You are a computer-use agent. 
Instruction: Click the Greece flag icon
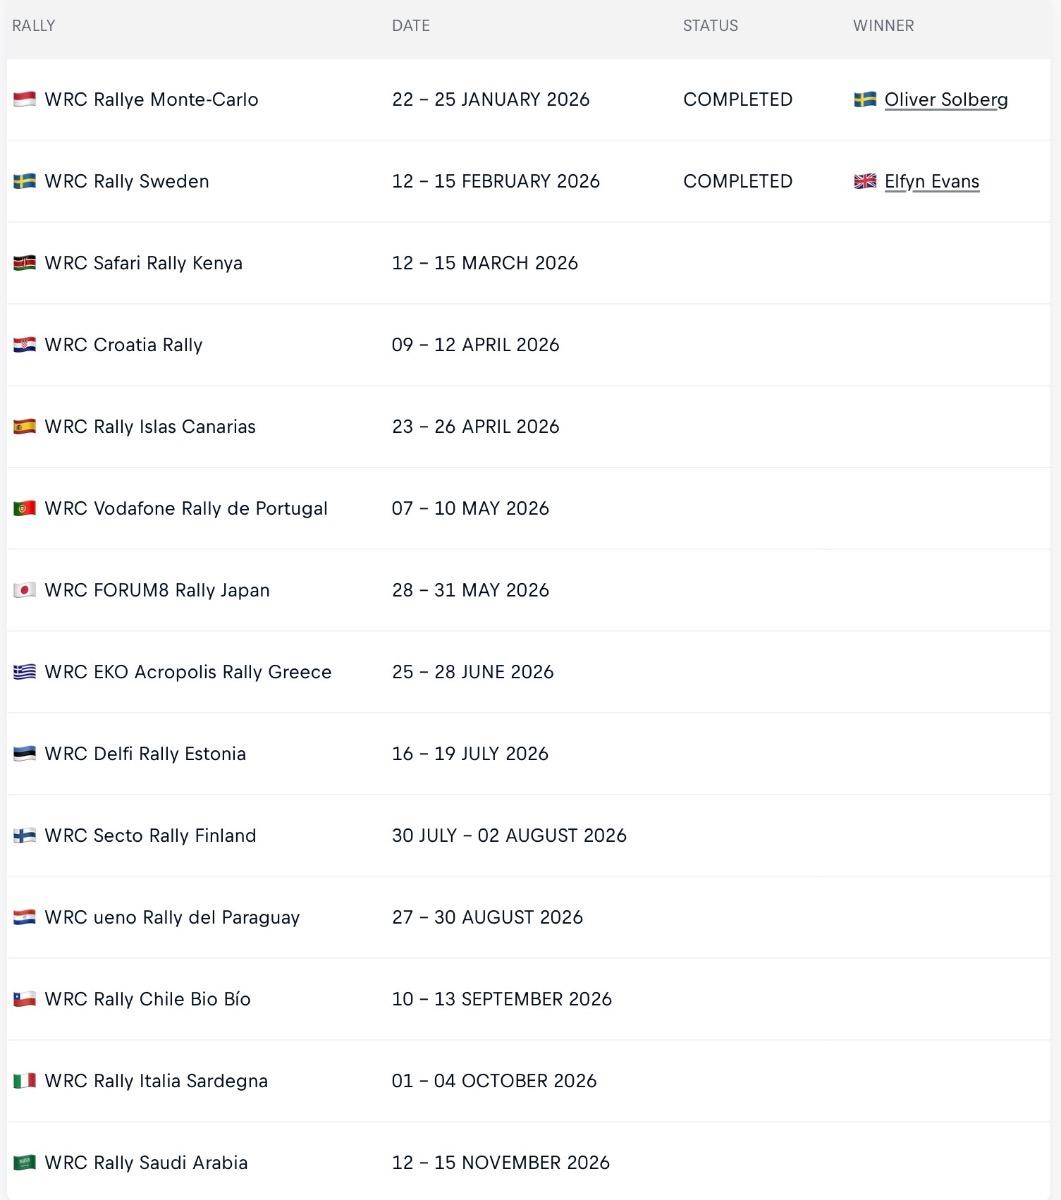click(24, 672)
